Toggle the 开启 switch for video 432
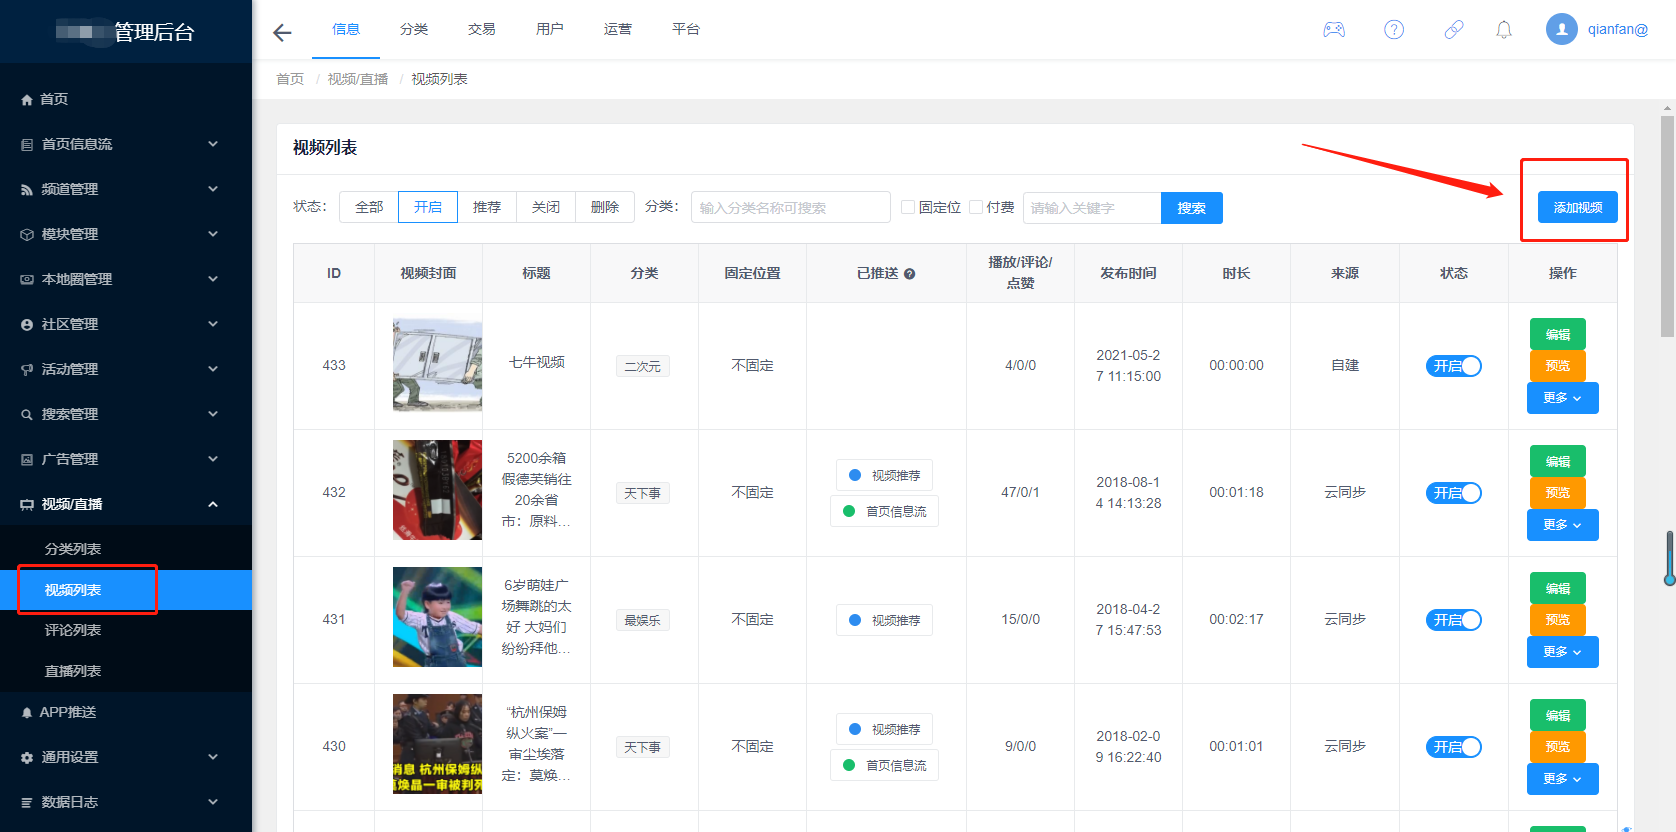The height and width of the screenshot is (832, 1676). [x=1453, y=493]
